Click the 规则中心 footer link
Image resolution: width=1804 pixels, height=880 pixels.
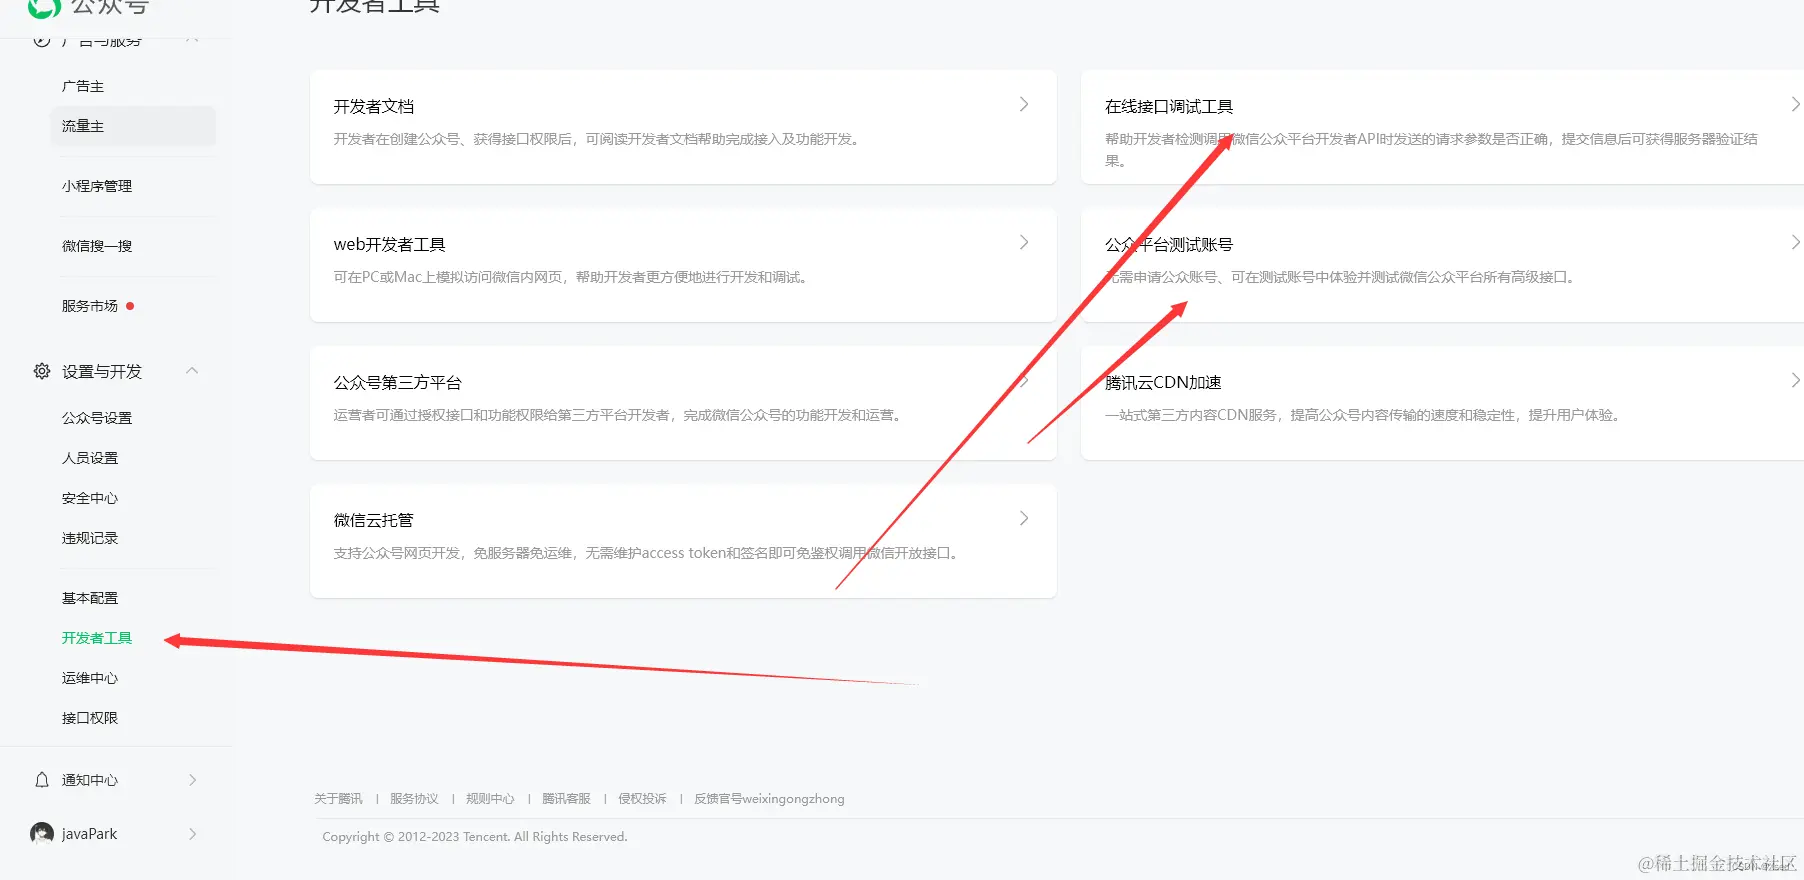pos(490,799)
